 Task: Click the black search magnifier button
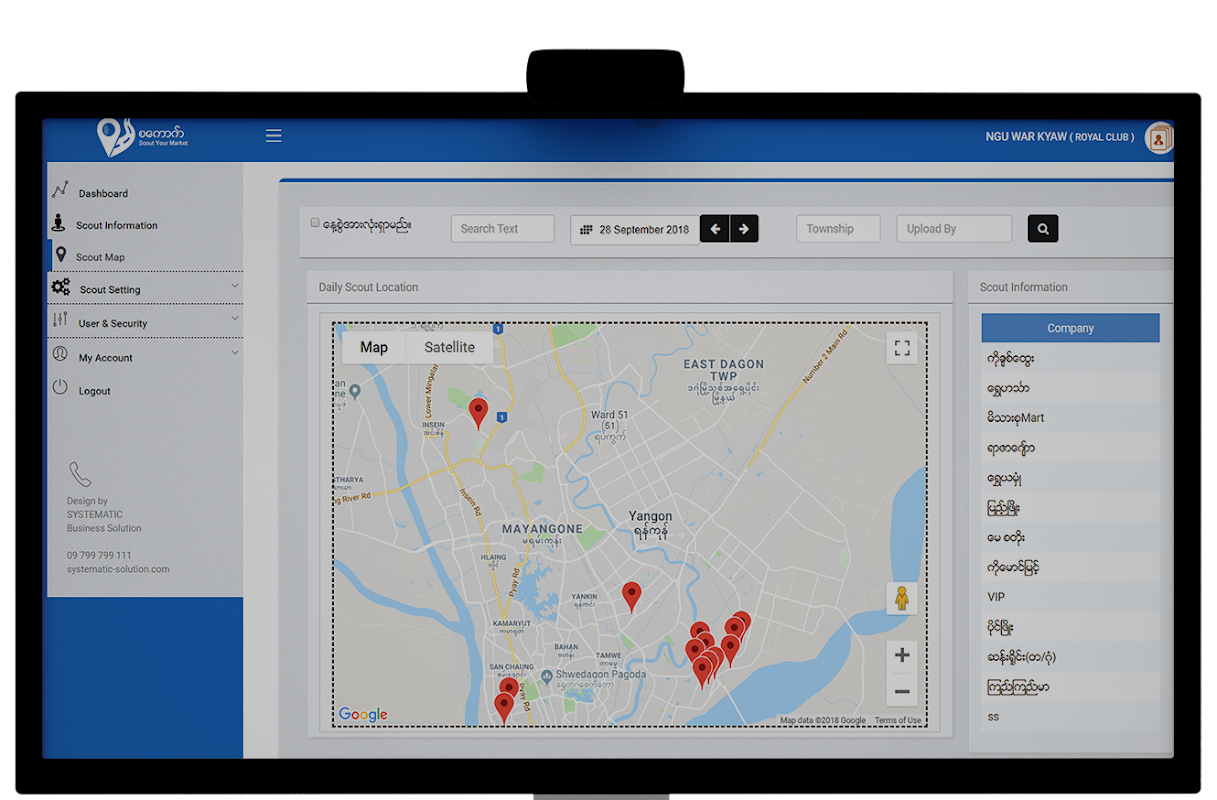point(1043,229)
